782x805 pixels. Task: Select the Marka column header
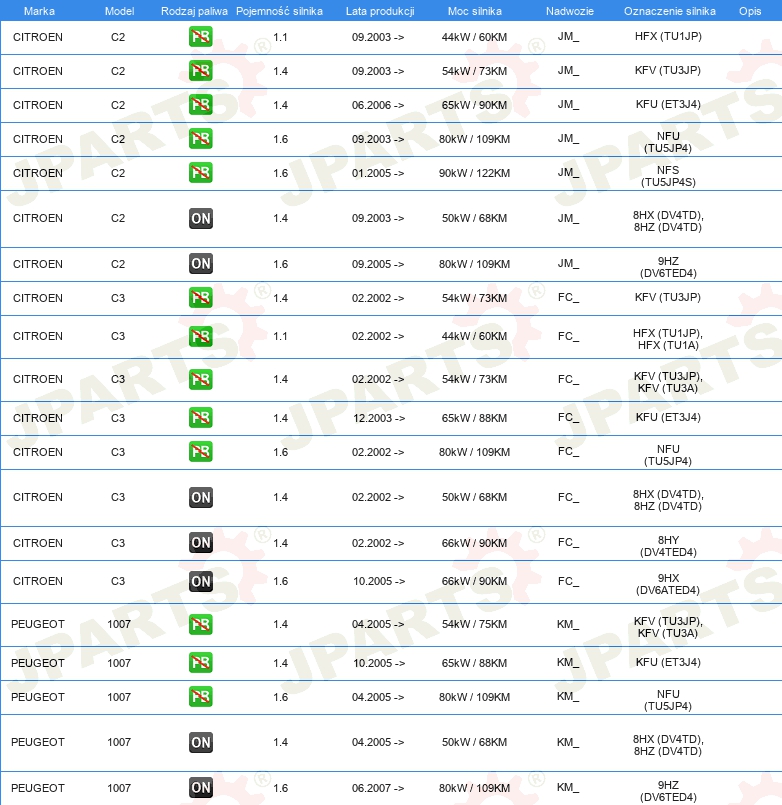pyautogui.click(x=39, y=11)
